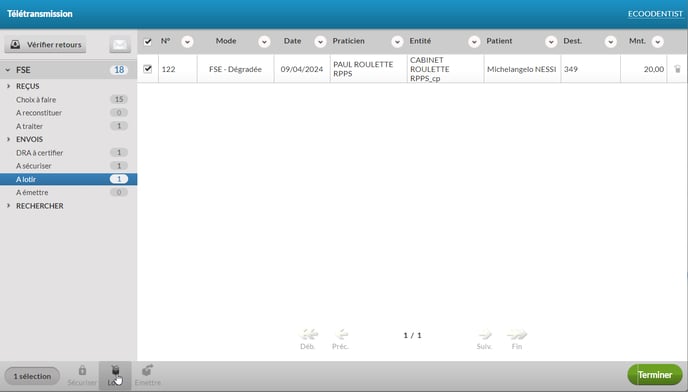Click the Vérifier retours button
The height and width of the screenshot is (392, 688).
pos(46,44)
